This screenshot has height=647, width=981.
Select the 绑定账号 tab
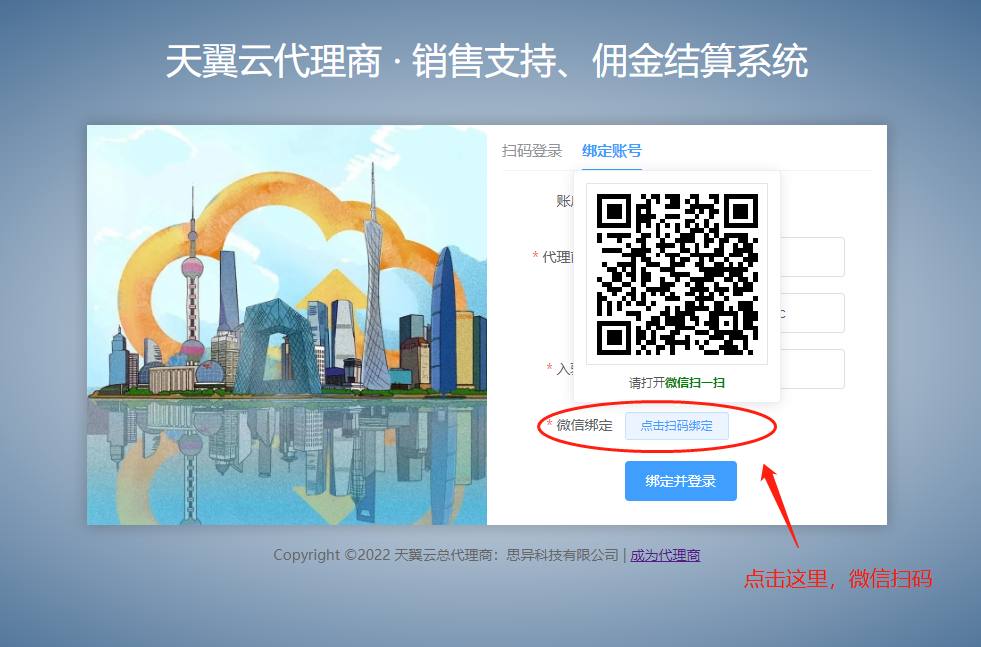[x=611, y=151]
